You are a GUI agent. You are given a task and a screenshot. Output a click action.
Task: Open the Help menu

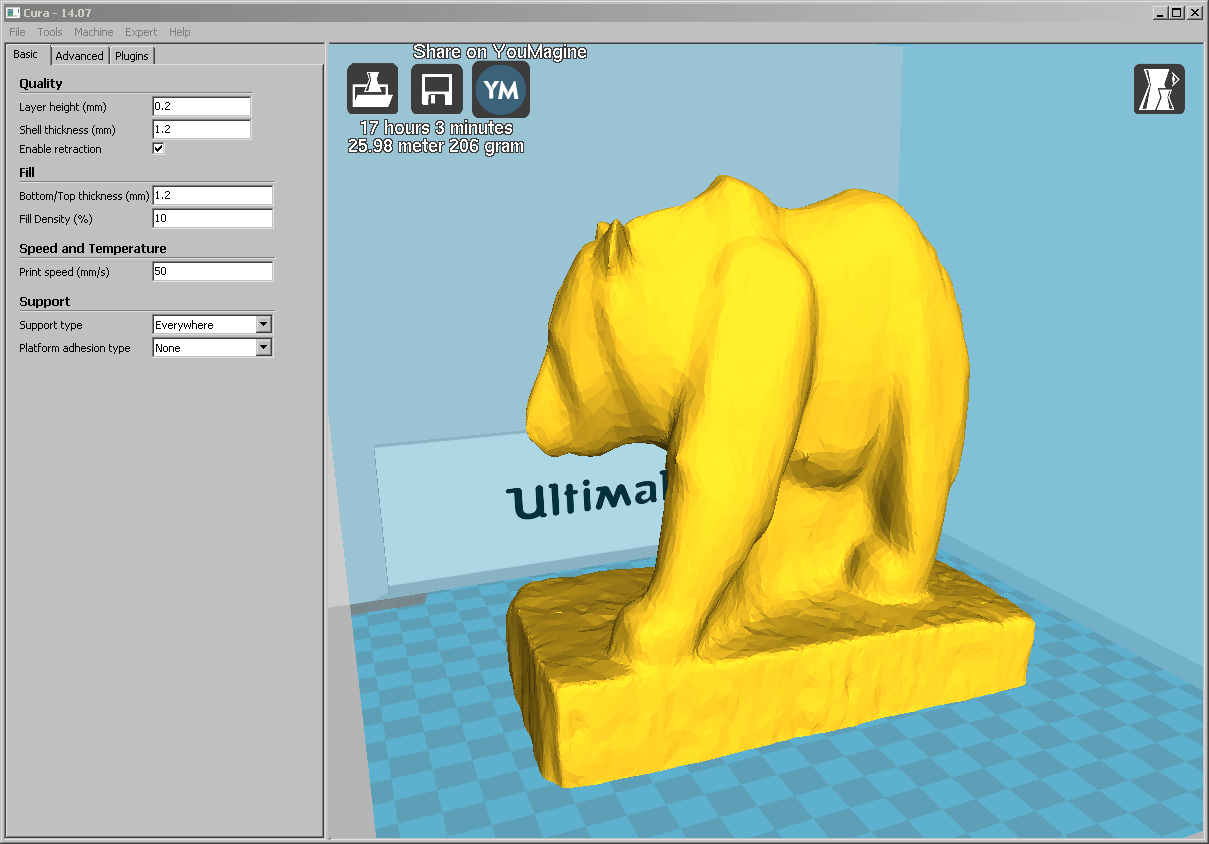[x=179, y=32]
